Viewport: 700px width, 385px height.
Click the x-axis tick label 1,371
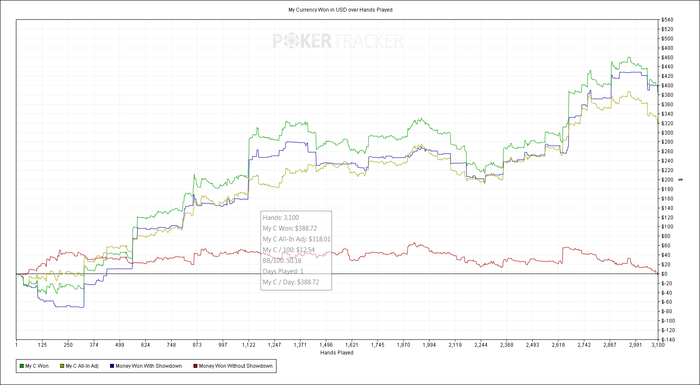(x=300, y=345)
